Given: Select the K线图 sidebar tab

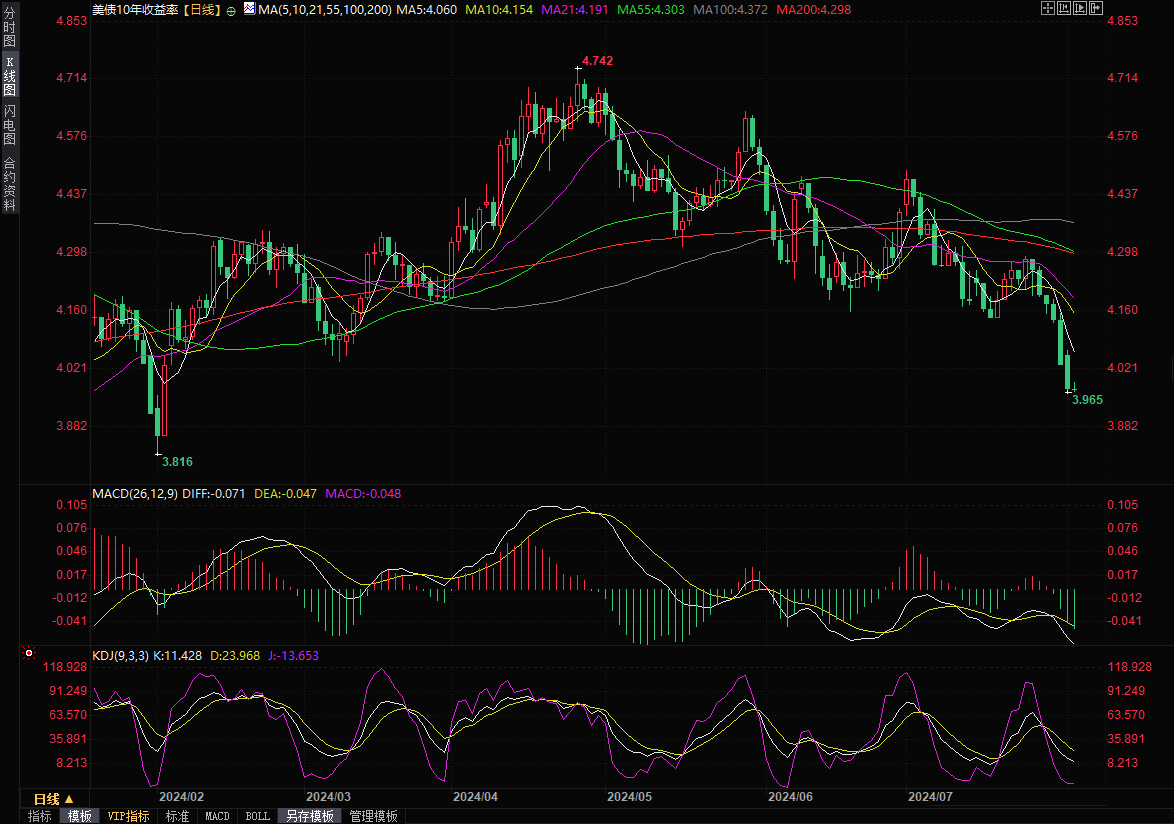Looking at the screenshot, I should click(x=9, y=76).
